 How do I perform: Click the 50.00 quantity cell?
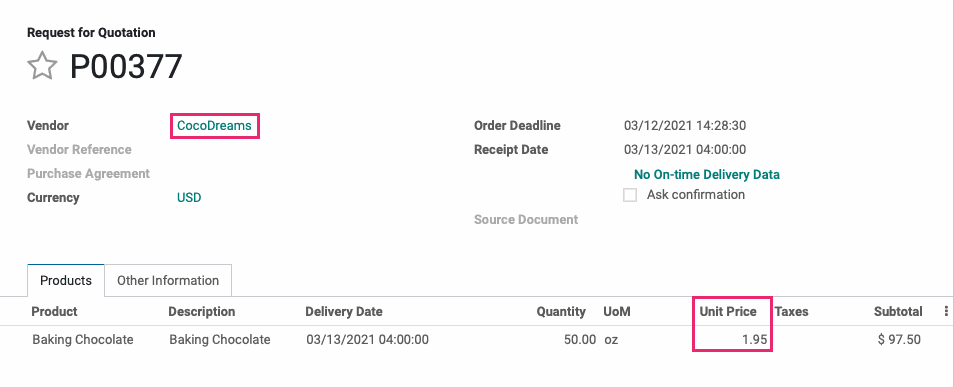[x=580, y=340]
